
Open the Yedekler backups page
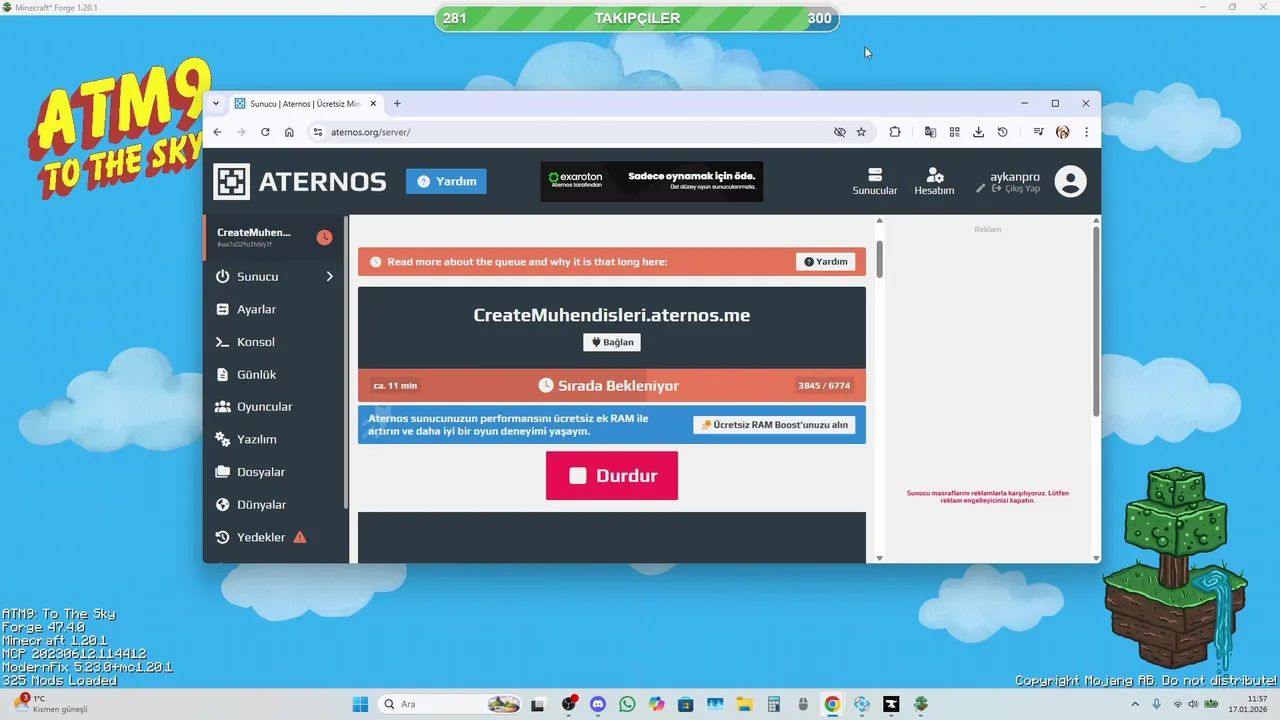[275, 537]
